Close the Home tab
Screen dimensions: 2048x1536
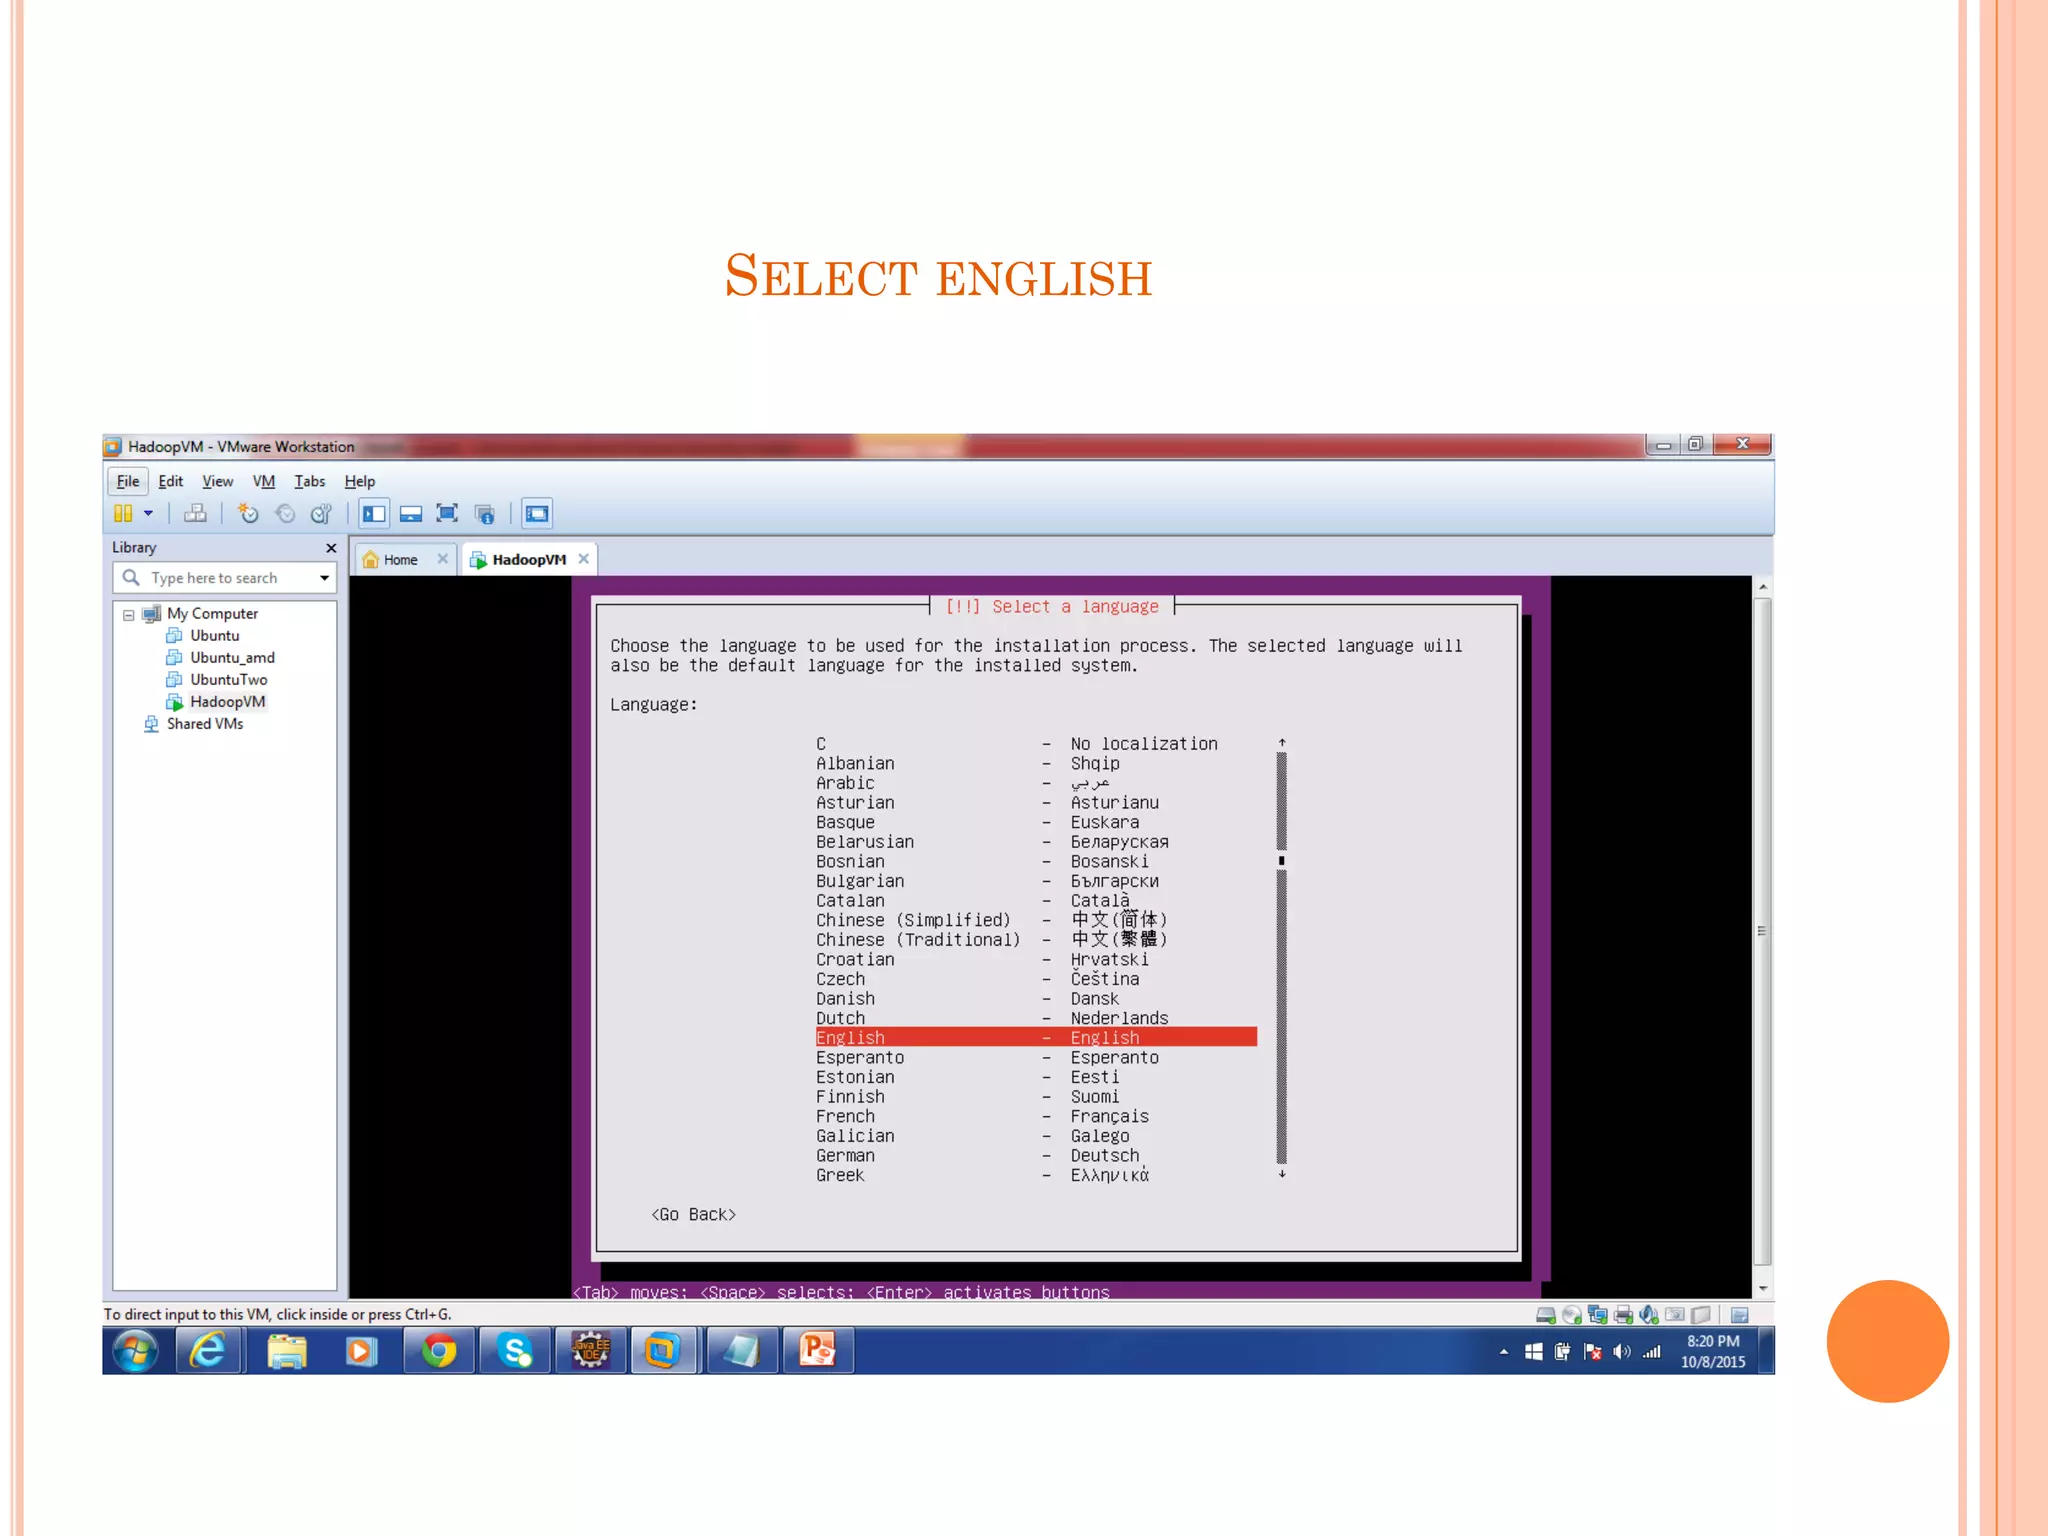click(443, 559)
